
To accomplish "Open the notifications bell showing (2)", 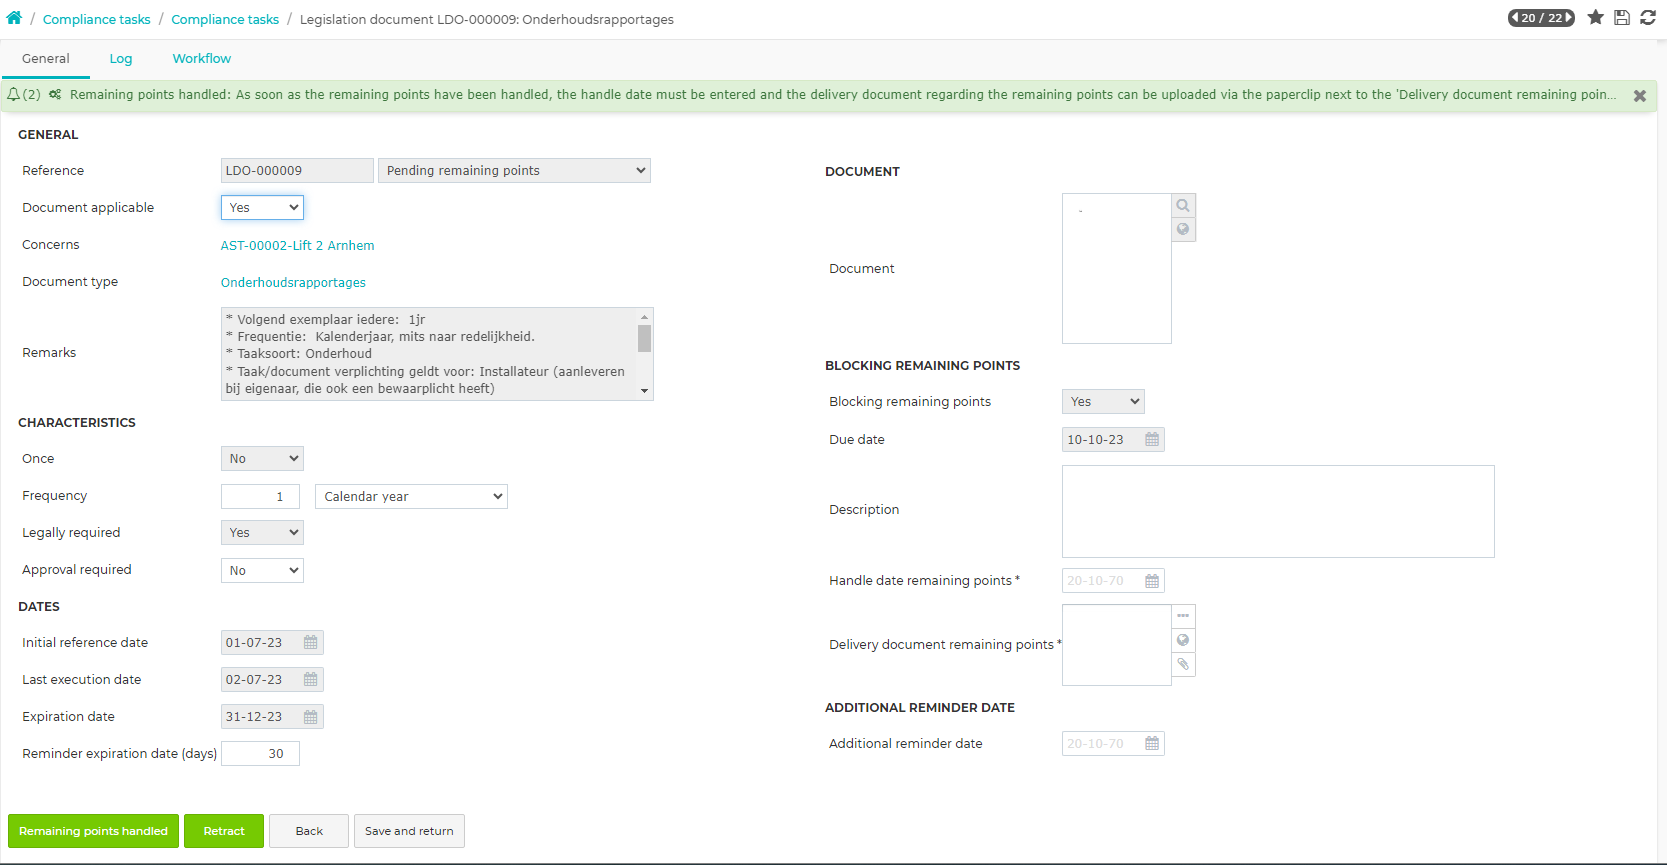I will coord(14,95).
